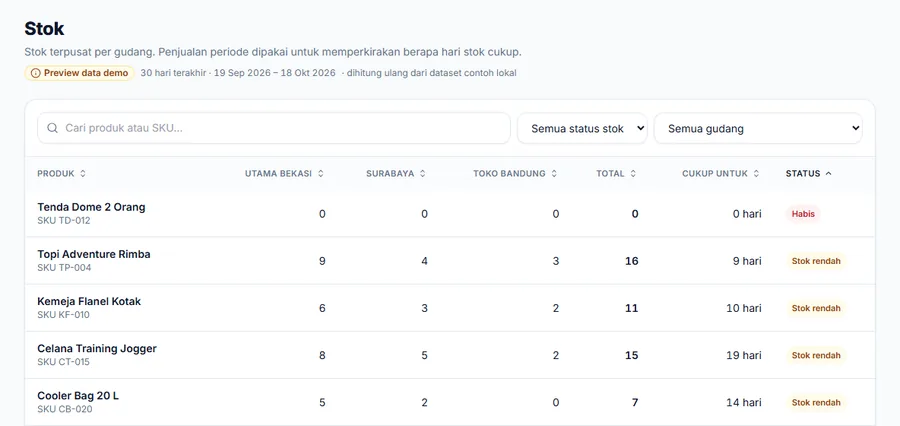Screen dimensions: 900x426
Task: Open the Semua gudang dropdown
Action: pos(758,129)
